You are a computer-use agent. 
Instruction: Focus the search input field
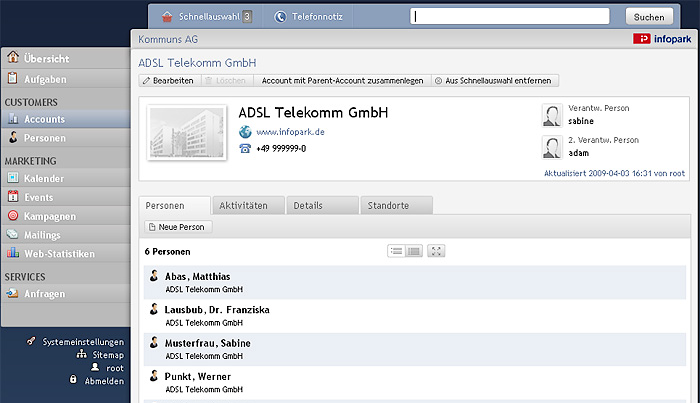click(509, 17)
